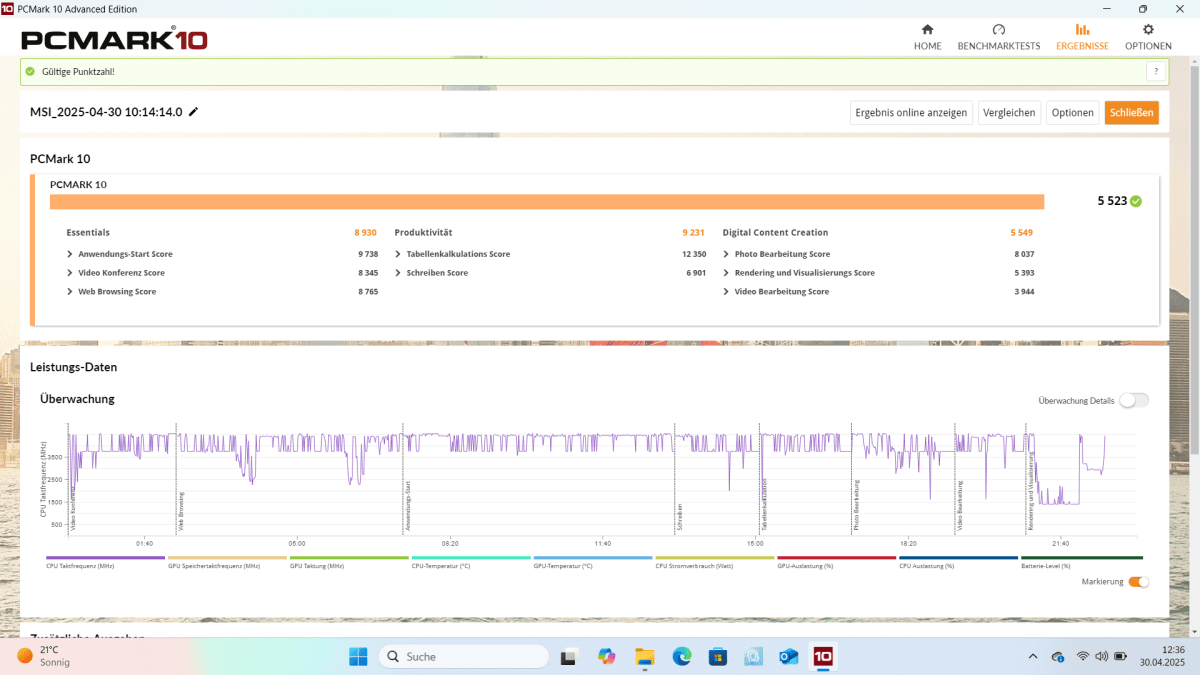Open the HOME tab

pos(927,37)
